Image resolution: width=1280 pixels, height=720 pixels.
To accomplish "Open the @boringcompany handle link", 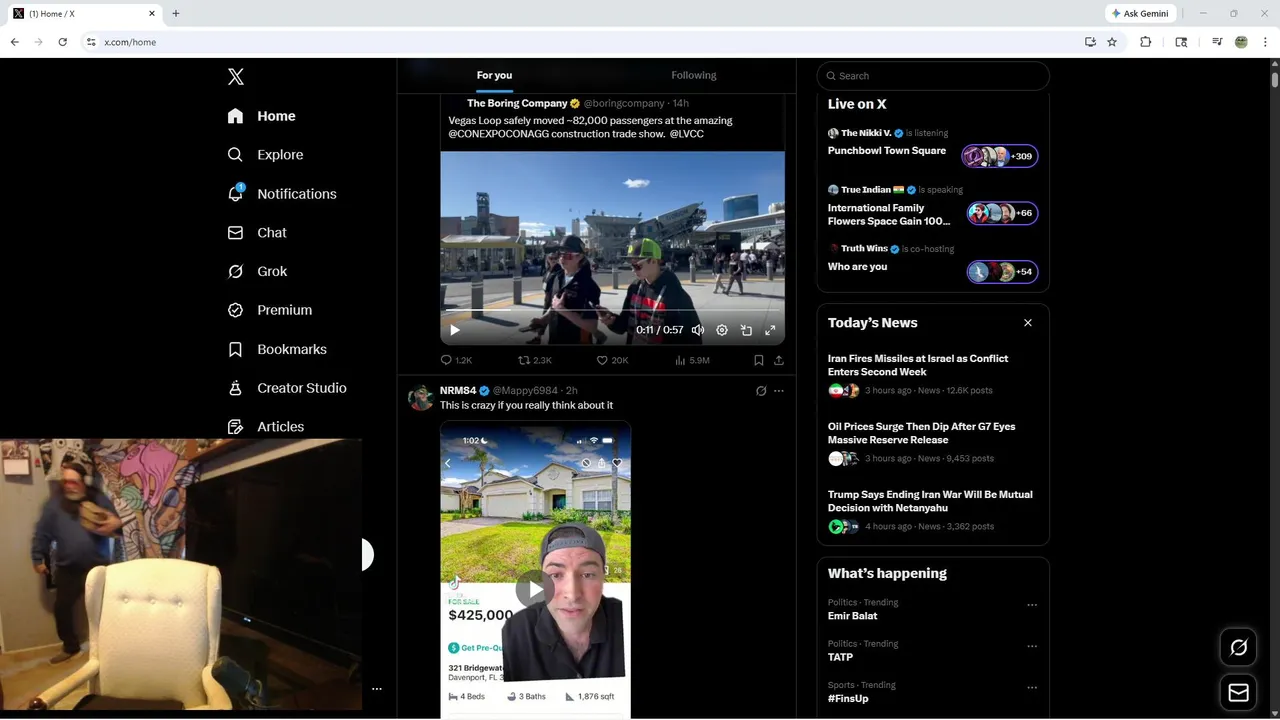I will [624, 103].
